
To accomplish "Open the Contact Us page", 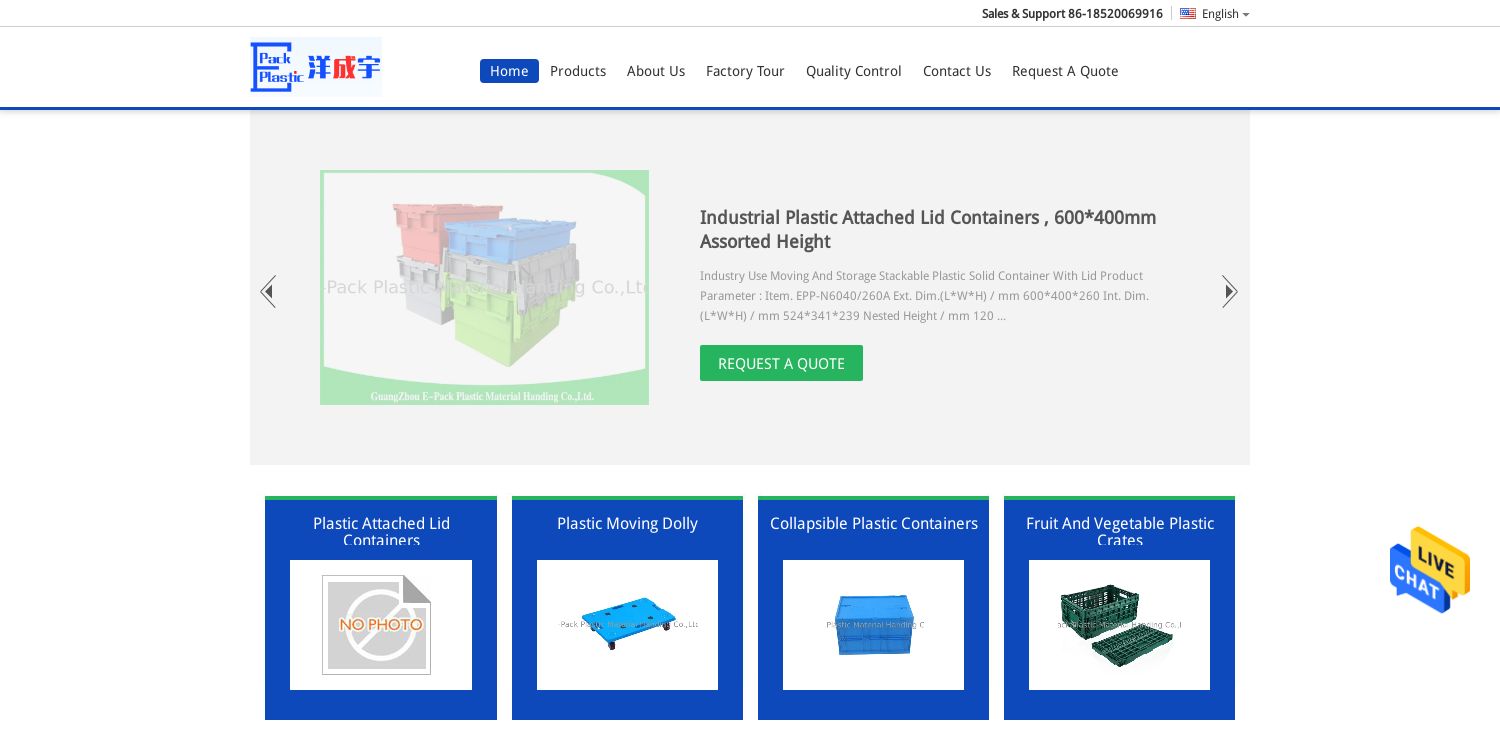I will pos(957,71).
